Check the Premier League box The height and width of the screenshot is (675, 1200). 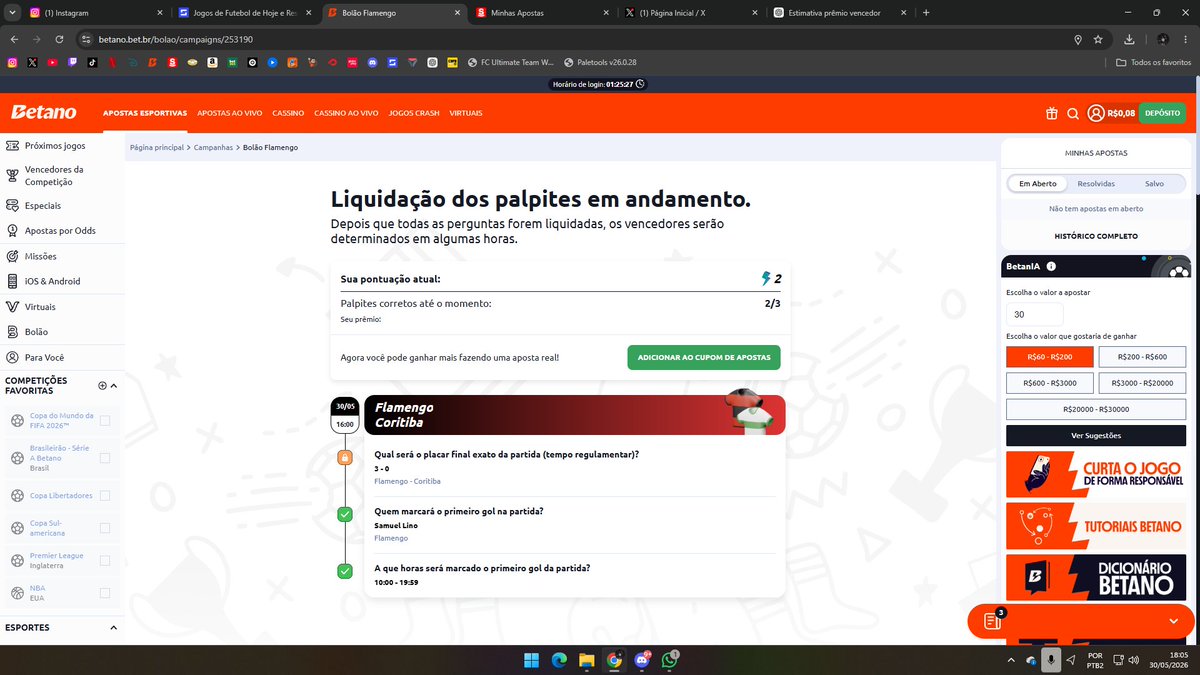point(105,561)
